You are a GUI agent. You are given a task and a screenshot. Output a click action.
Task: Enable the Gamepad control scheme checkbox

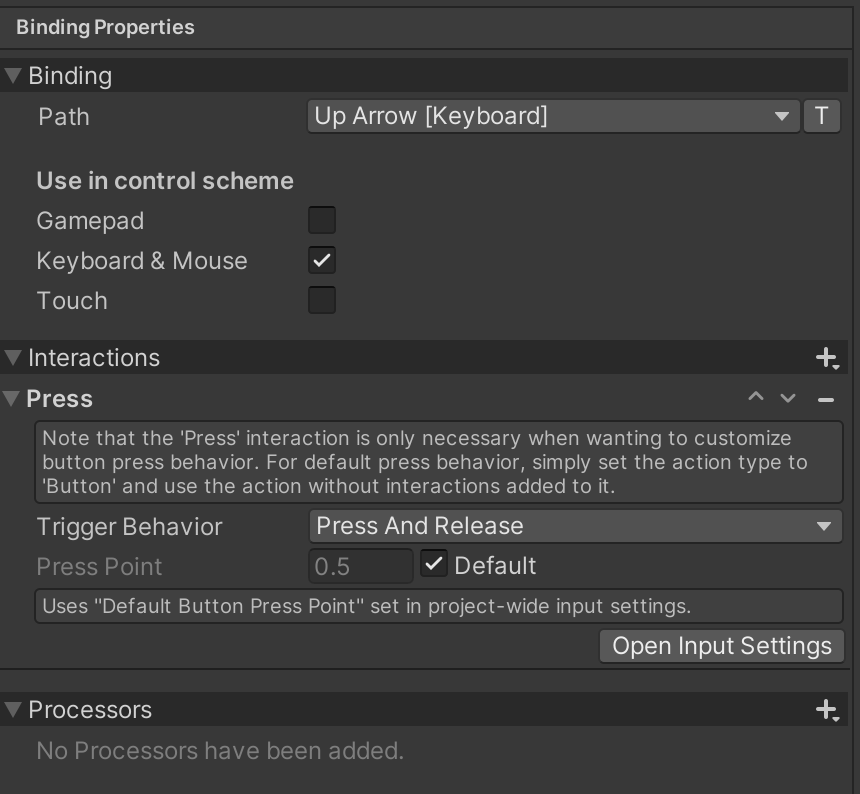(322, 220)
